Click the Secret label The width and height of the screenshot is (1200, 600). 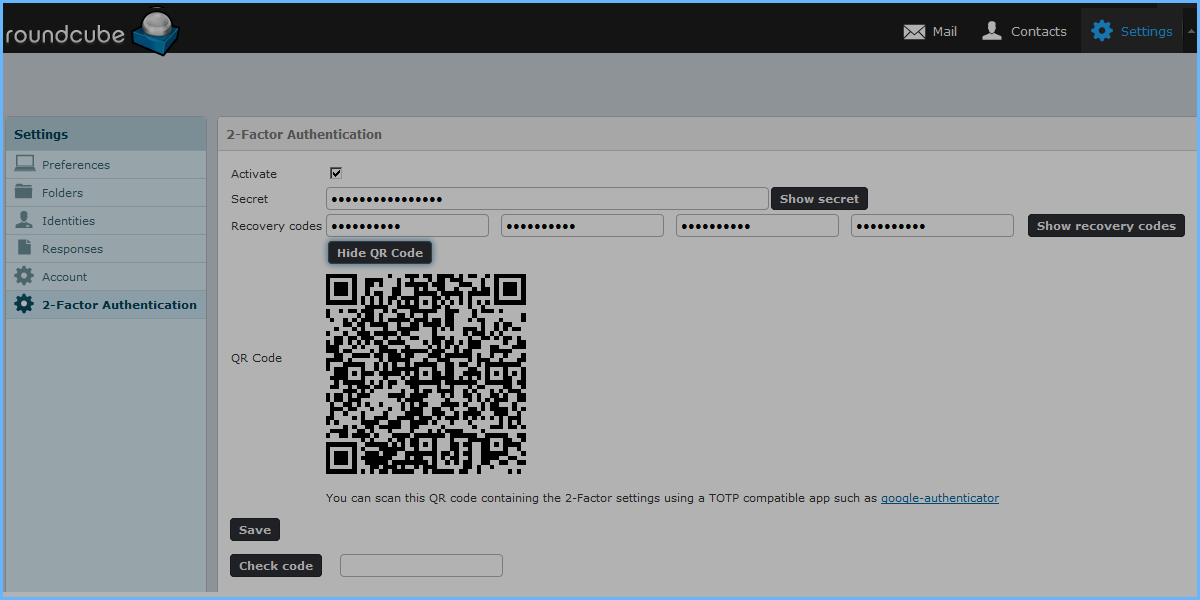pos(250,199)
